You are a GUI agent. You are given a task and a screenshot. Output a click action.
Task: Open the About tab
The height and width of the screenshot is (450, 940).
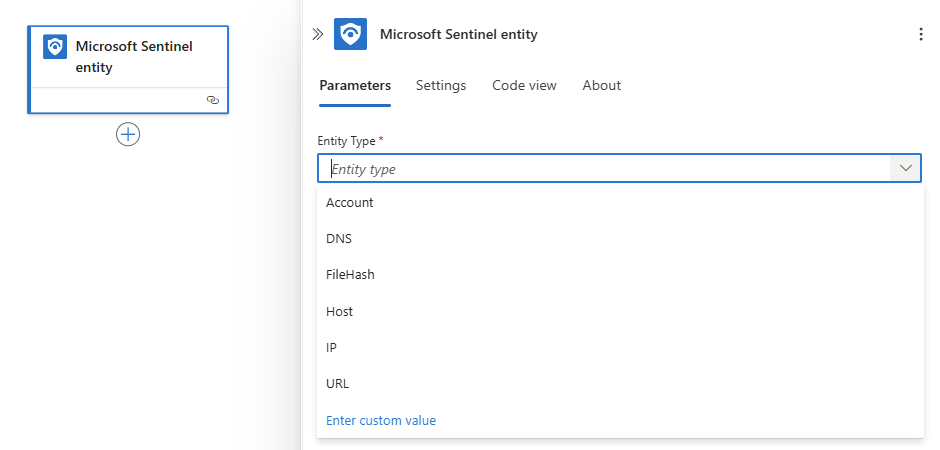pos(602,86)
